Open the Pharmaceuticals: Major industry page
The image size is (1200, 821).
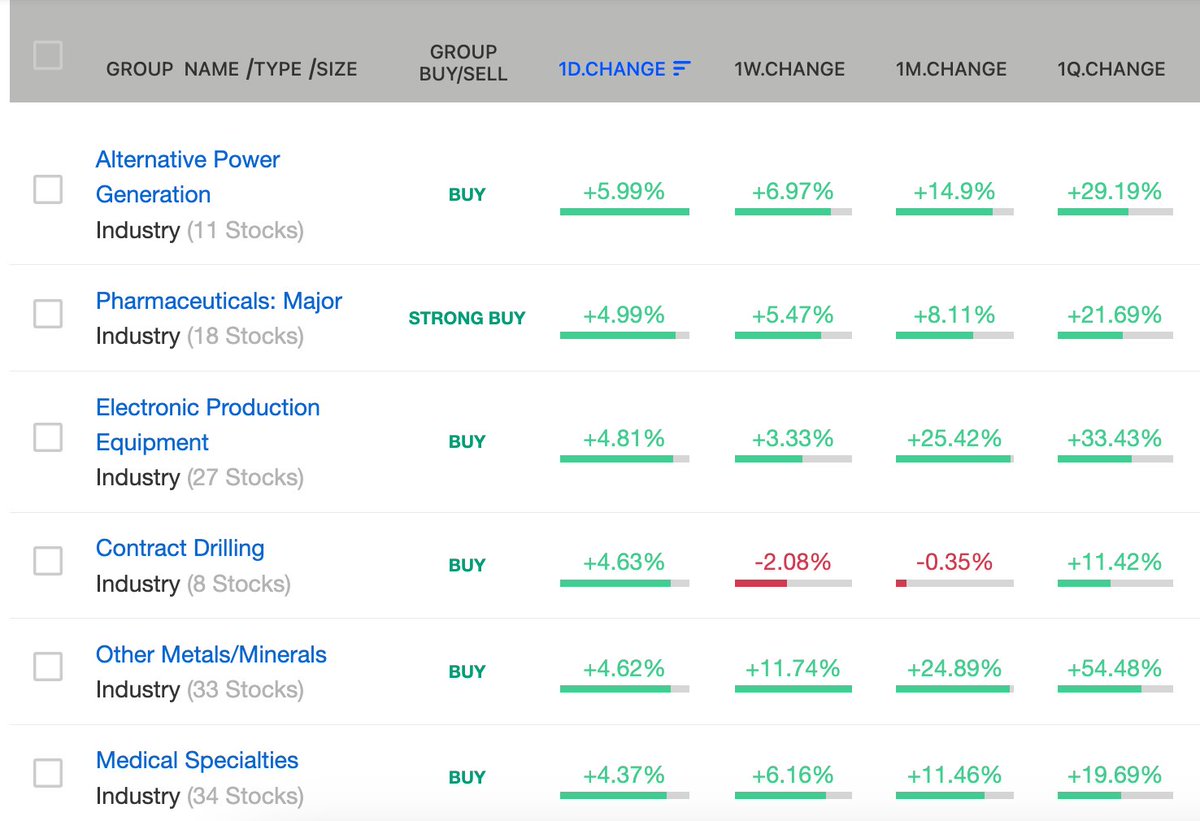(218, 300)
